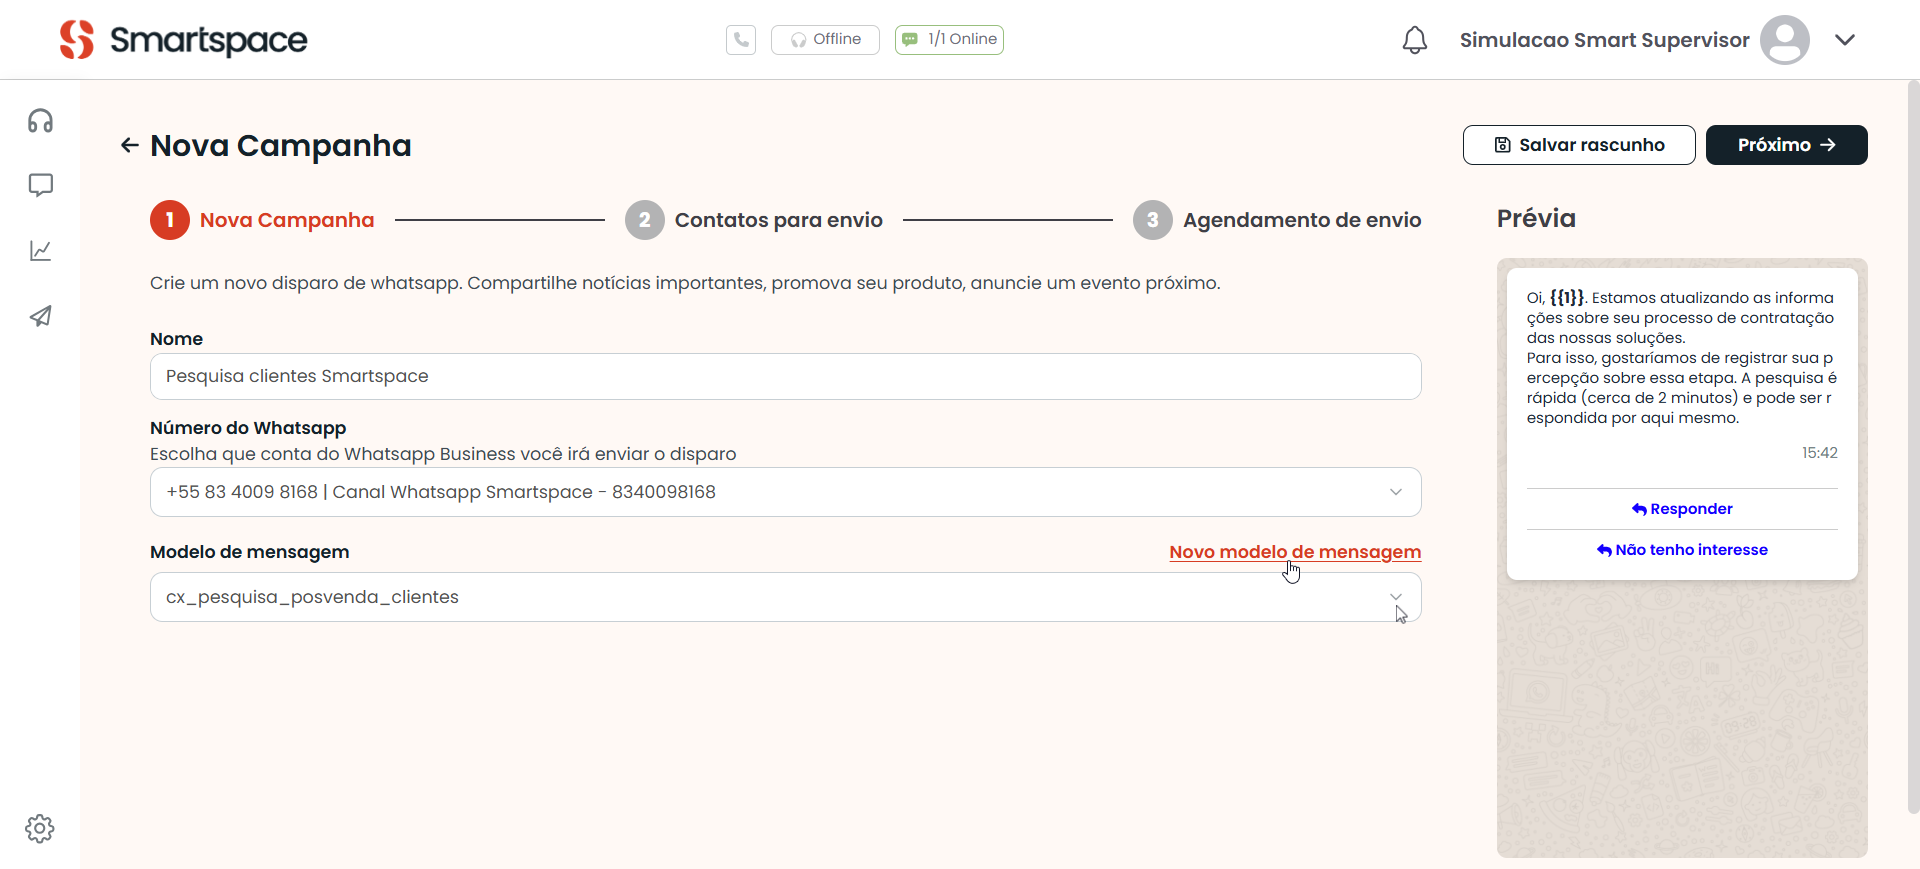Click the Próximo button
This screenshot has height=869, width=1920.
(x=1786, y=145)
